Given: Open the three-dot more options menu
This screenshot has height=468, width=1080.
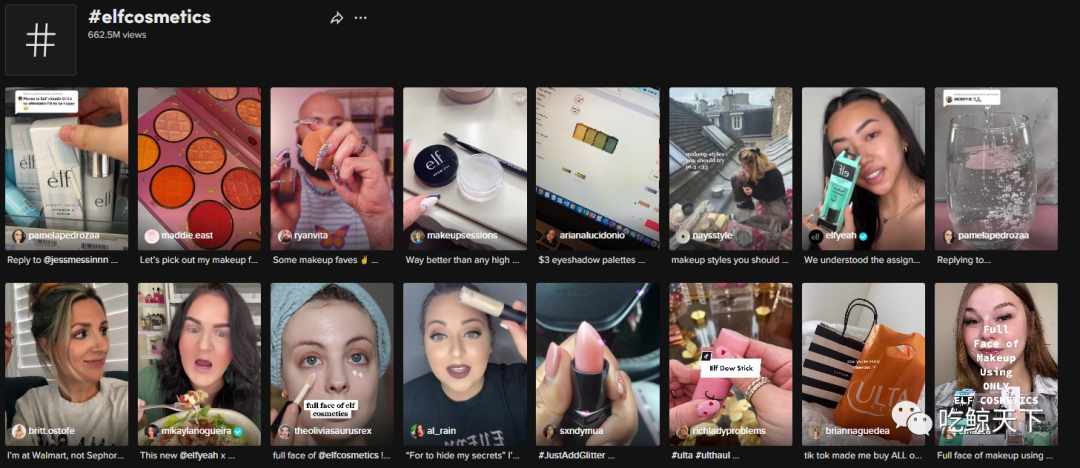Looking at the screenshot, I should click(361, 18).
